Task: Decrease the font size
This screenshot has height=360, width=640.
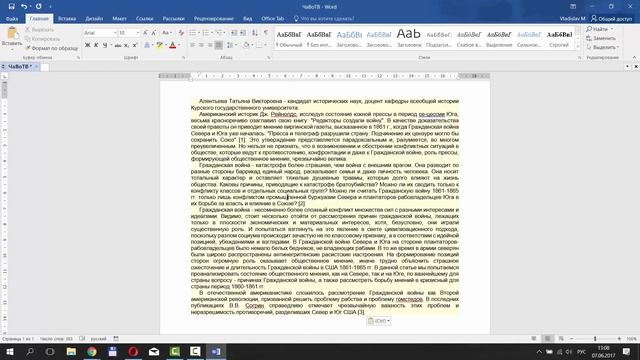Action: (153, 33)
